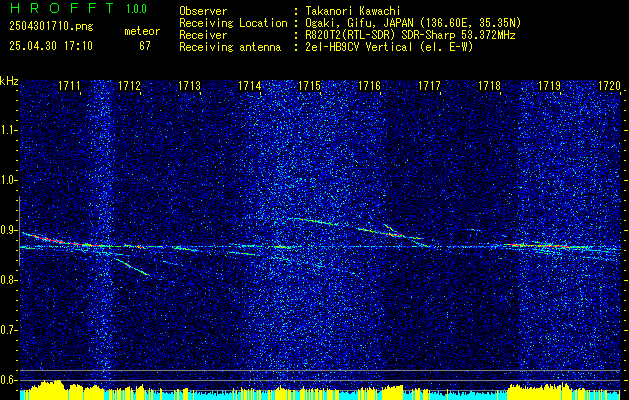Click the Observer field label
629x400 pixels.
click(203, 11)
